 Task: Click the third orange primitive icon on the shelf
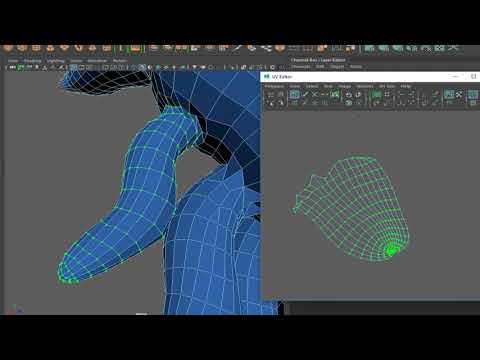[36, 49]
